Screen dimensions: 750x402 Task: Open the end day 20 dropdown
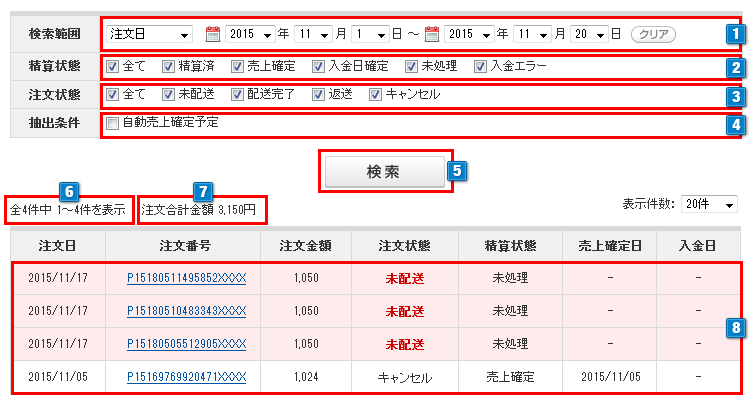pyautogui.click(x=588, y=34)
